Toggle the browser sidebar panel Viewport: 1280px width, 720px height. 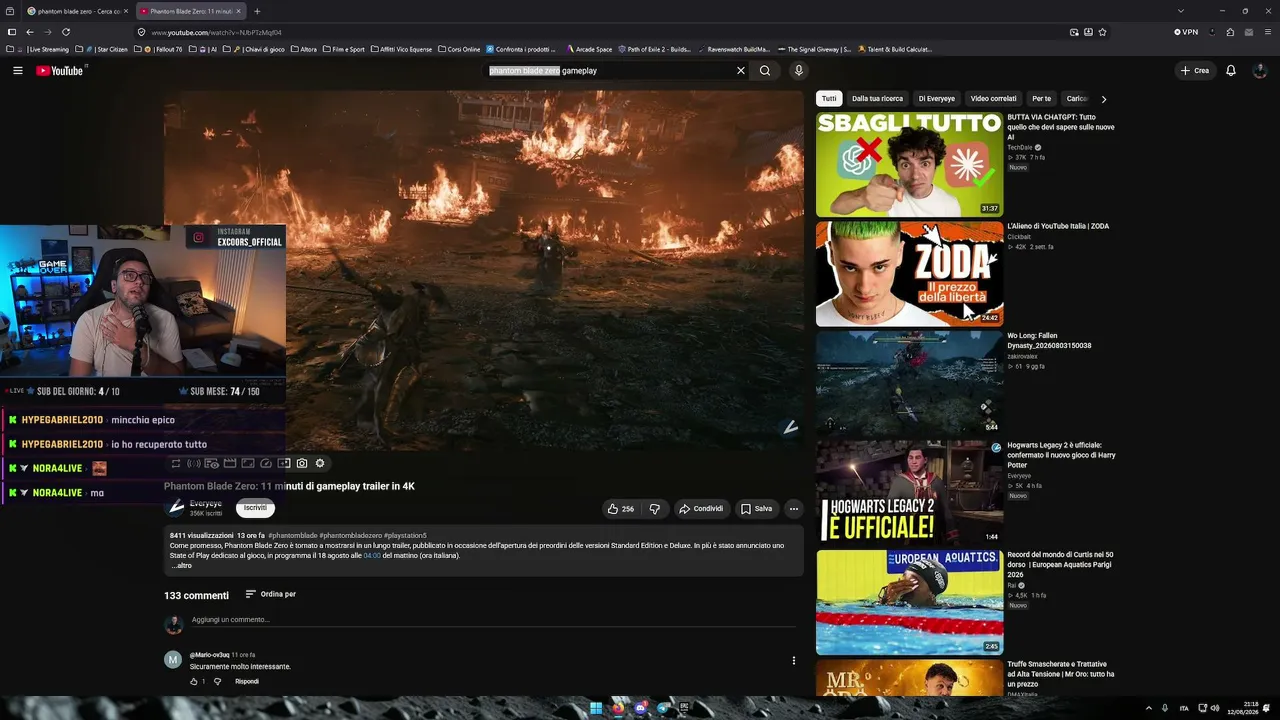(12, 32)
